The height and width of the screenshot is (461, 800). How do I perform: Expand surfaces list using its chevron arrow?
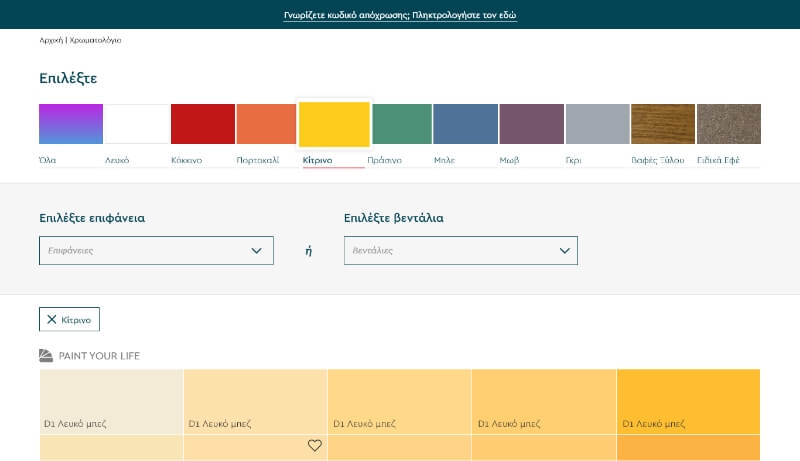[x=257, y=251]
